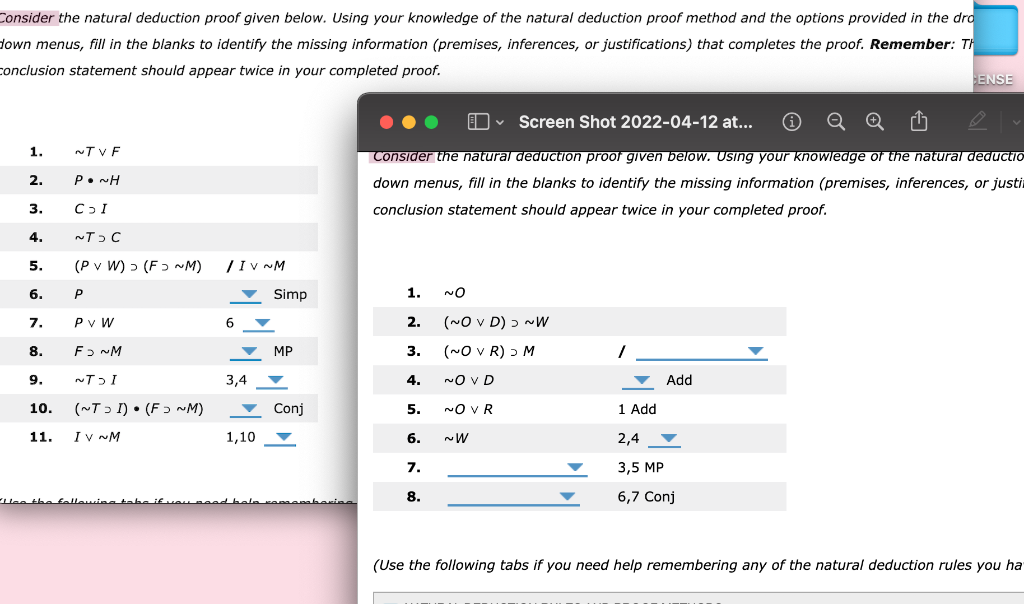
Task: Zoom out using the minus magnifier icon
Action: tap(836, 121)
